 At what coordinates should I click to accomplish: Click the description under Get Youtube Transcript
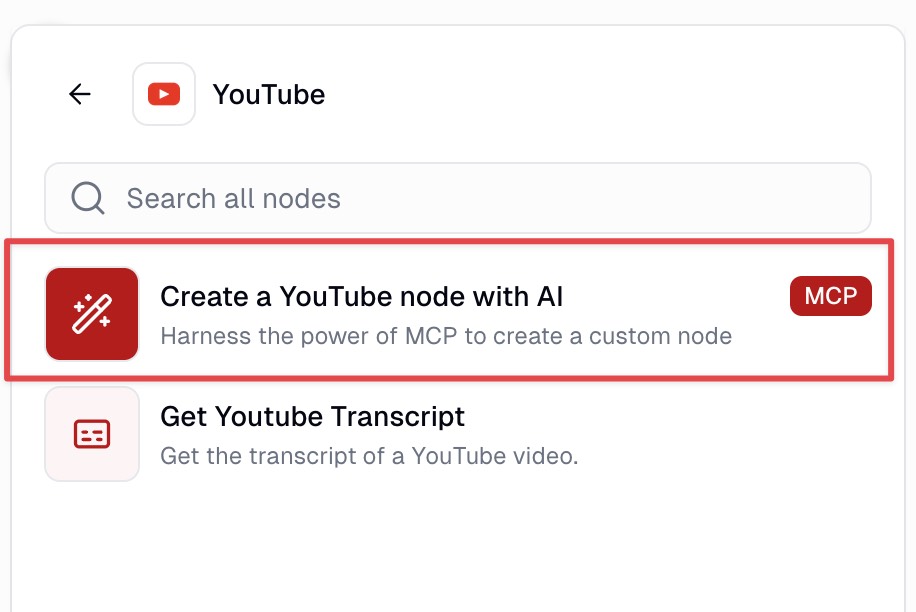[x=368, y=455]
